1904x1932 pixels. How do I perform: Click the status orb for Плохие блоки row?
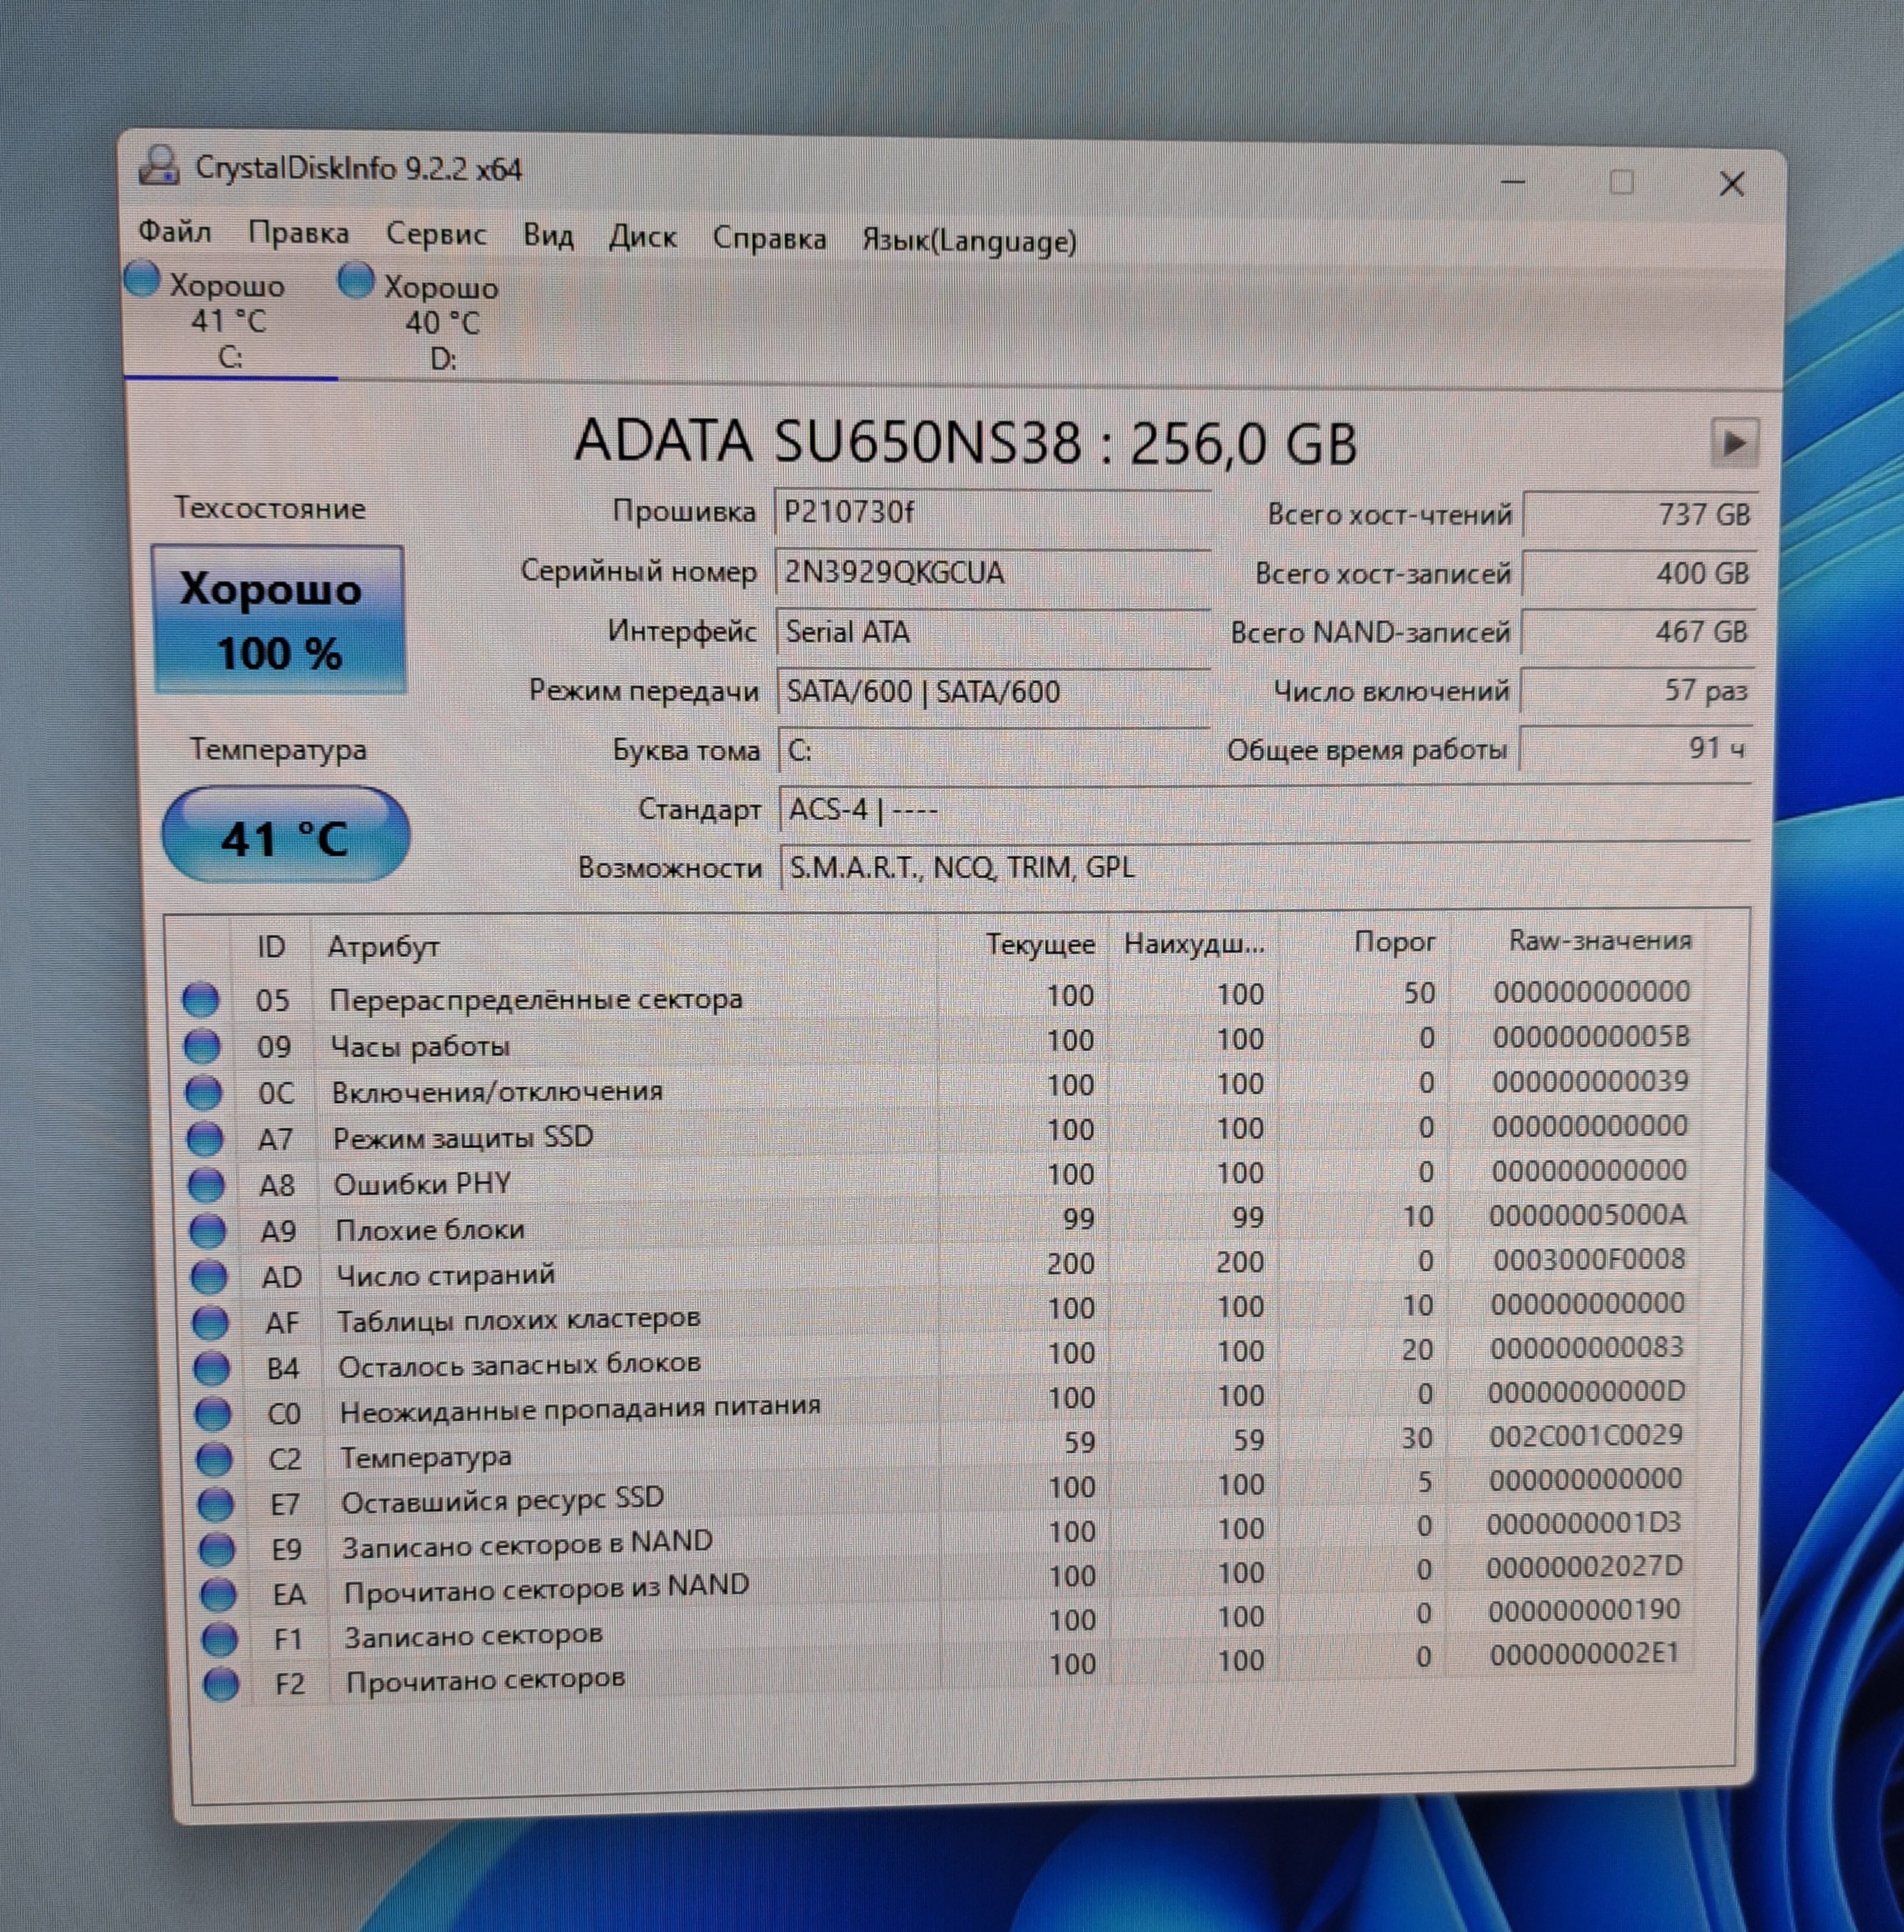(x=207, y=1230)
